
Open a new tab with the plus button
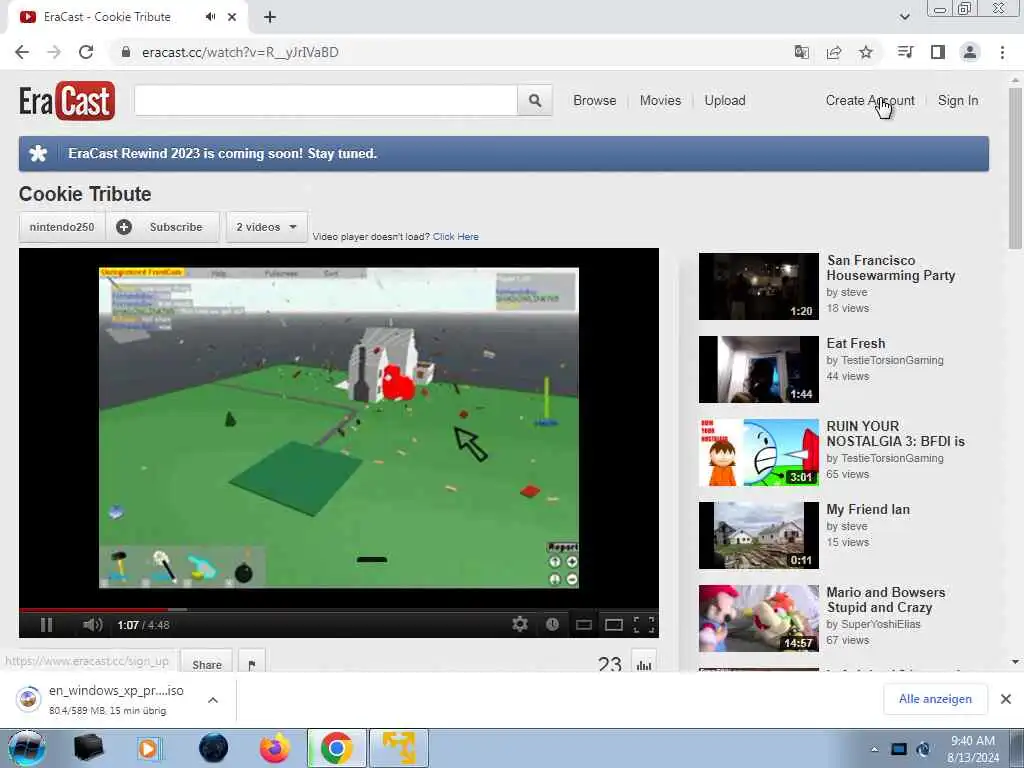tap(270, 17)
